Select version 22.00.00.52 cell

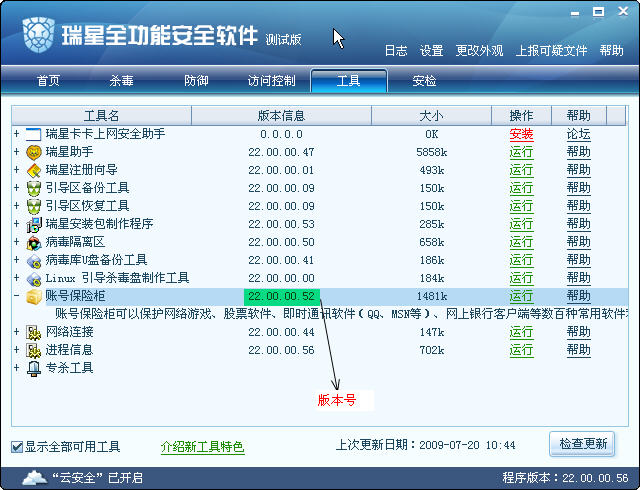click(282, 296)
